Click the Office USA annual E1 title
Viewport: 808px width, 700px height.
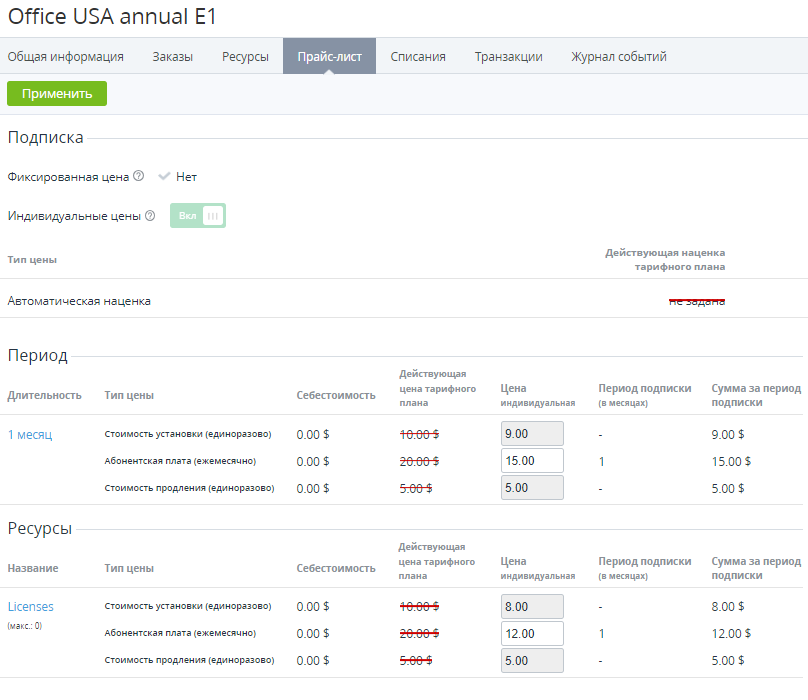112,16
